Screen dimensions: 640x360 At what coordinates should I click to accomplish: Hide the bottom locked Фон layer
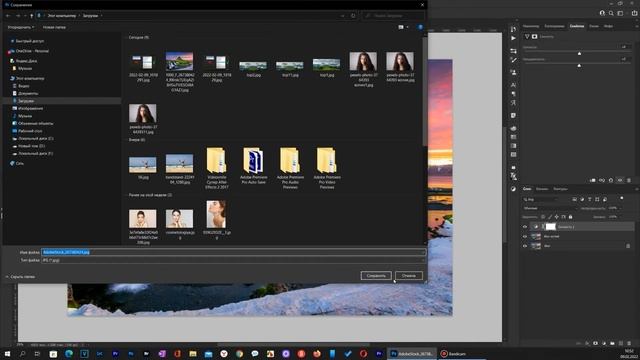525,246
